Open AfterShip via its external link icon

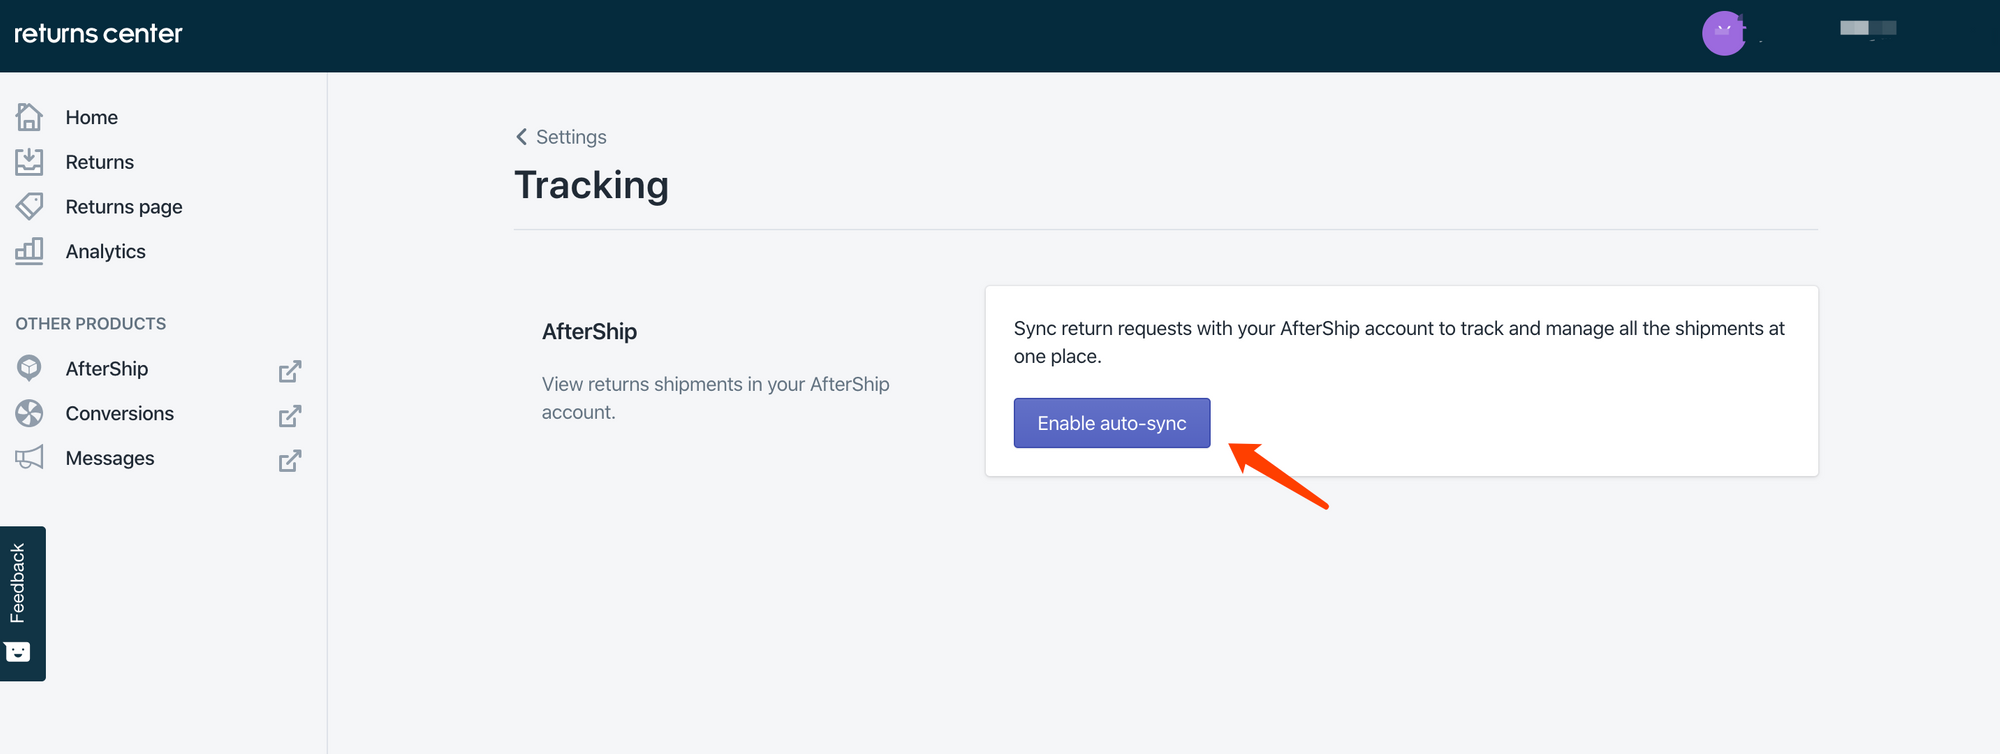click(290, 371)
